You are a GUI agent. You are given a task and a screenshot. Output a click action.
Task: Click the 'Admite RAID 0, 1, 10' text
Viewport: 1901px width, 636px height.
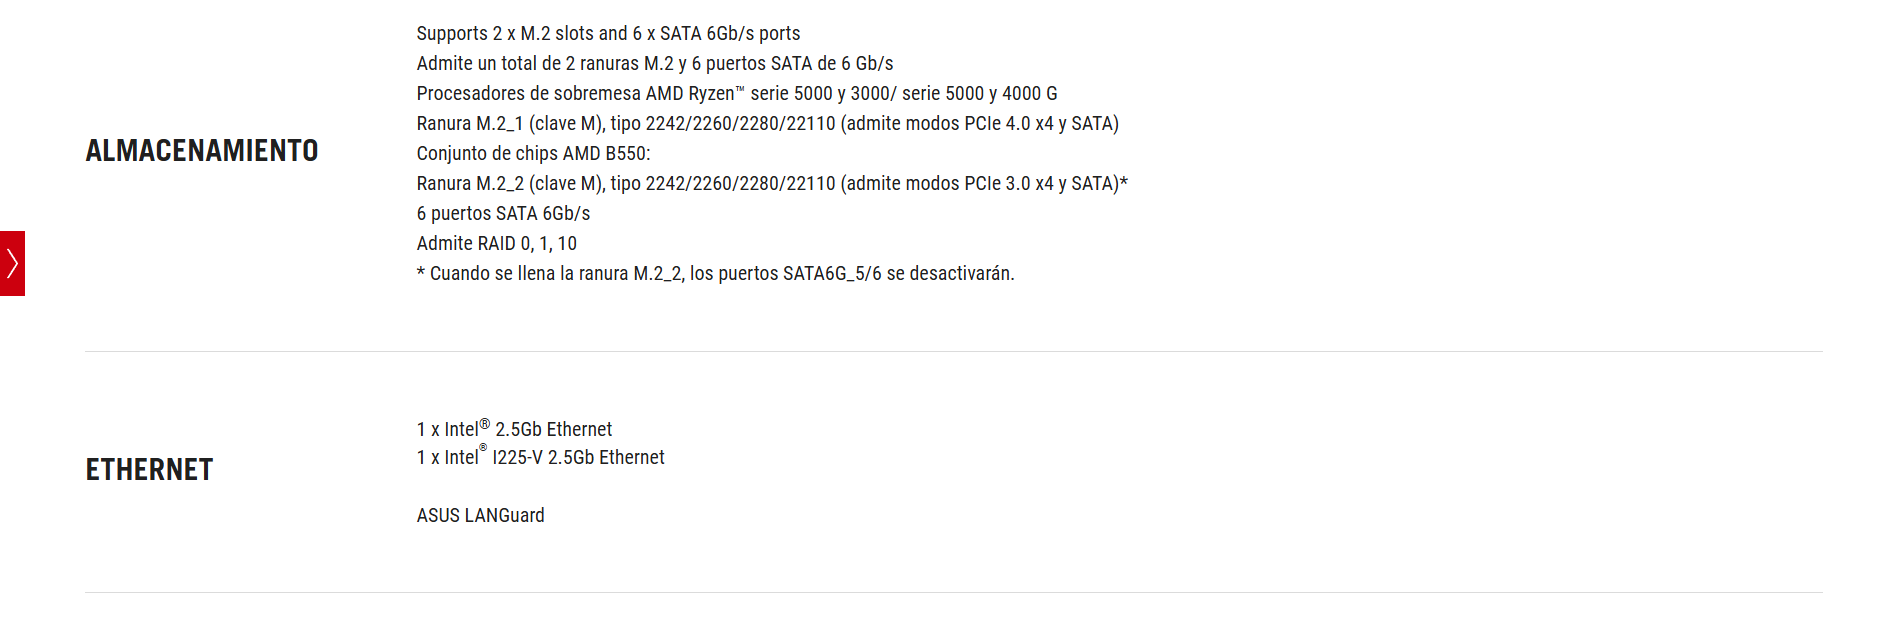[497, 244]
